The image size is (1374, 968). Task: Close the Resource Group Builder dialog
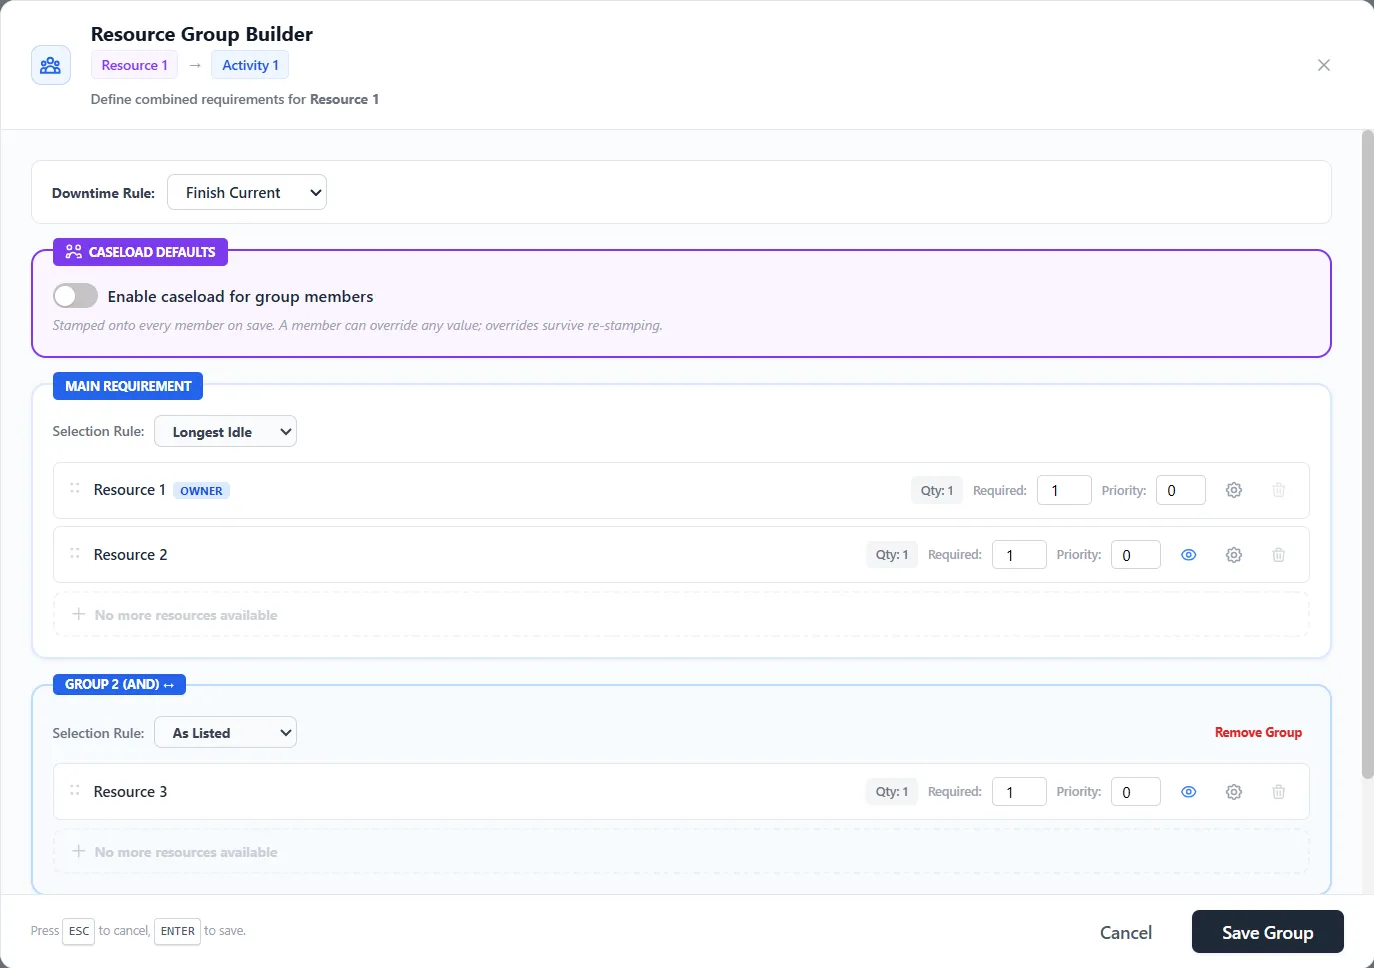coord(1324,65)
